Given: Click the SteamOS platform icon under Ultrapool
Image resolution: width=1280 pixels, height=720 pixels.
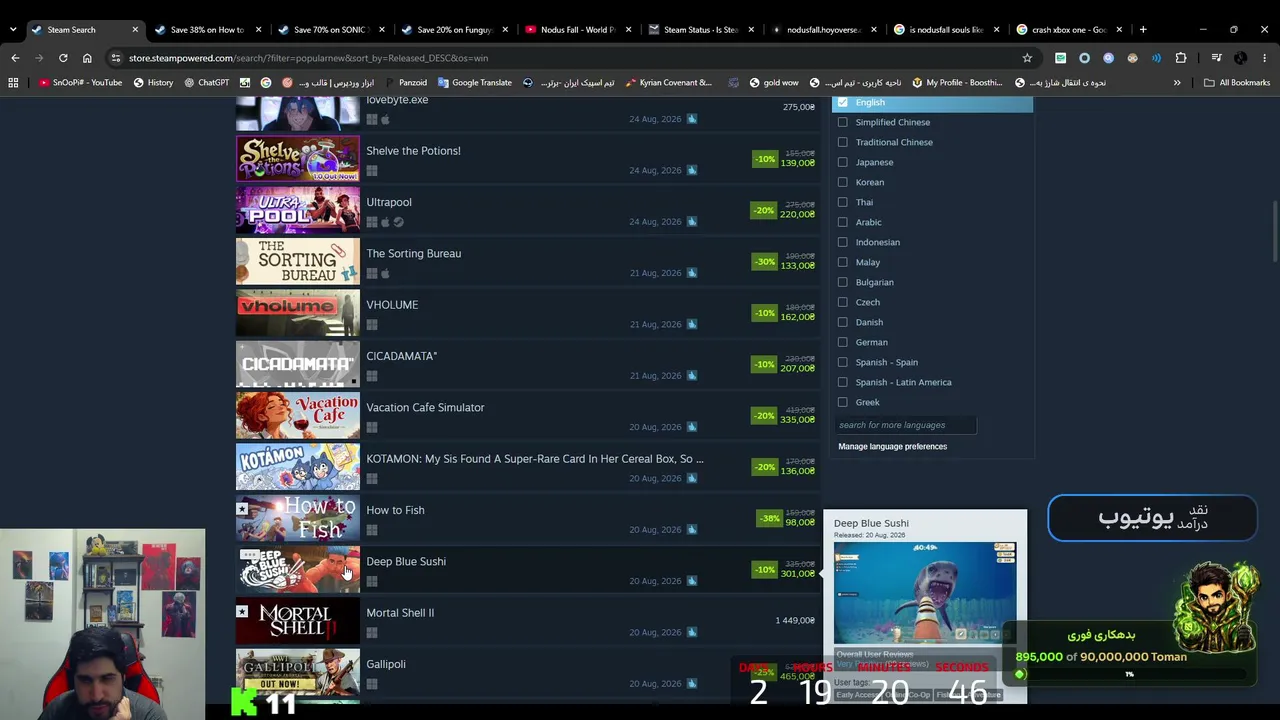Looking at the screenshot, I should [x=398, y=222].
